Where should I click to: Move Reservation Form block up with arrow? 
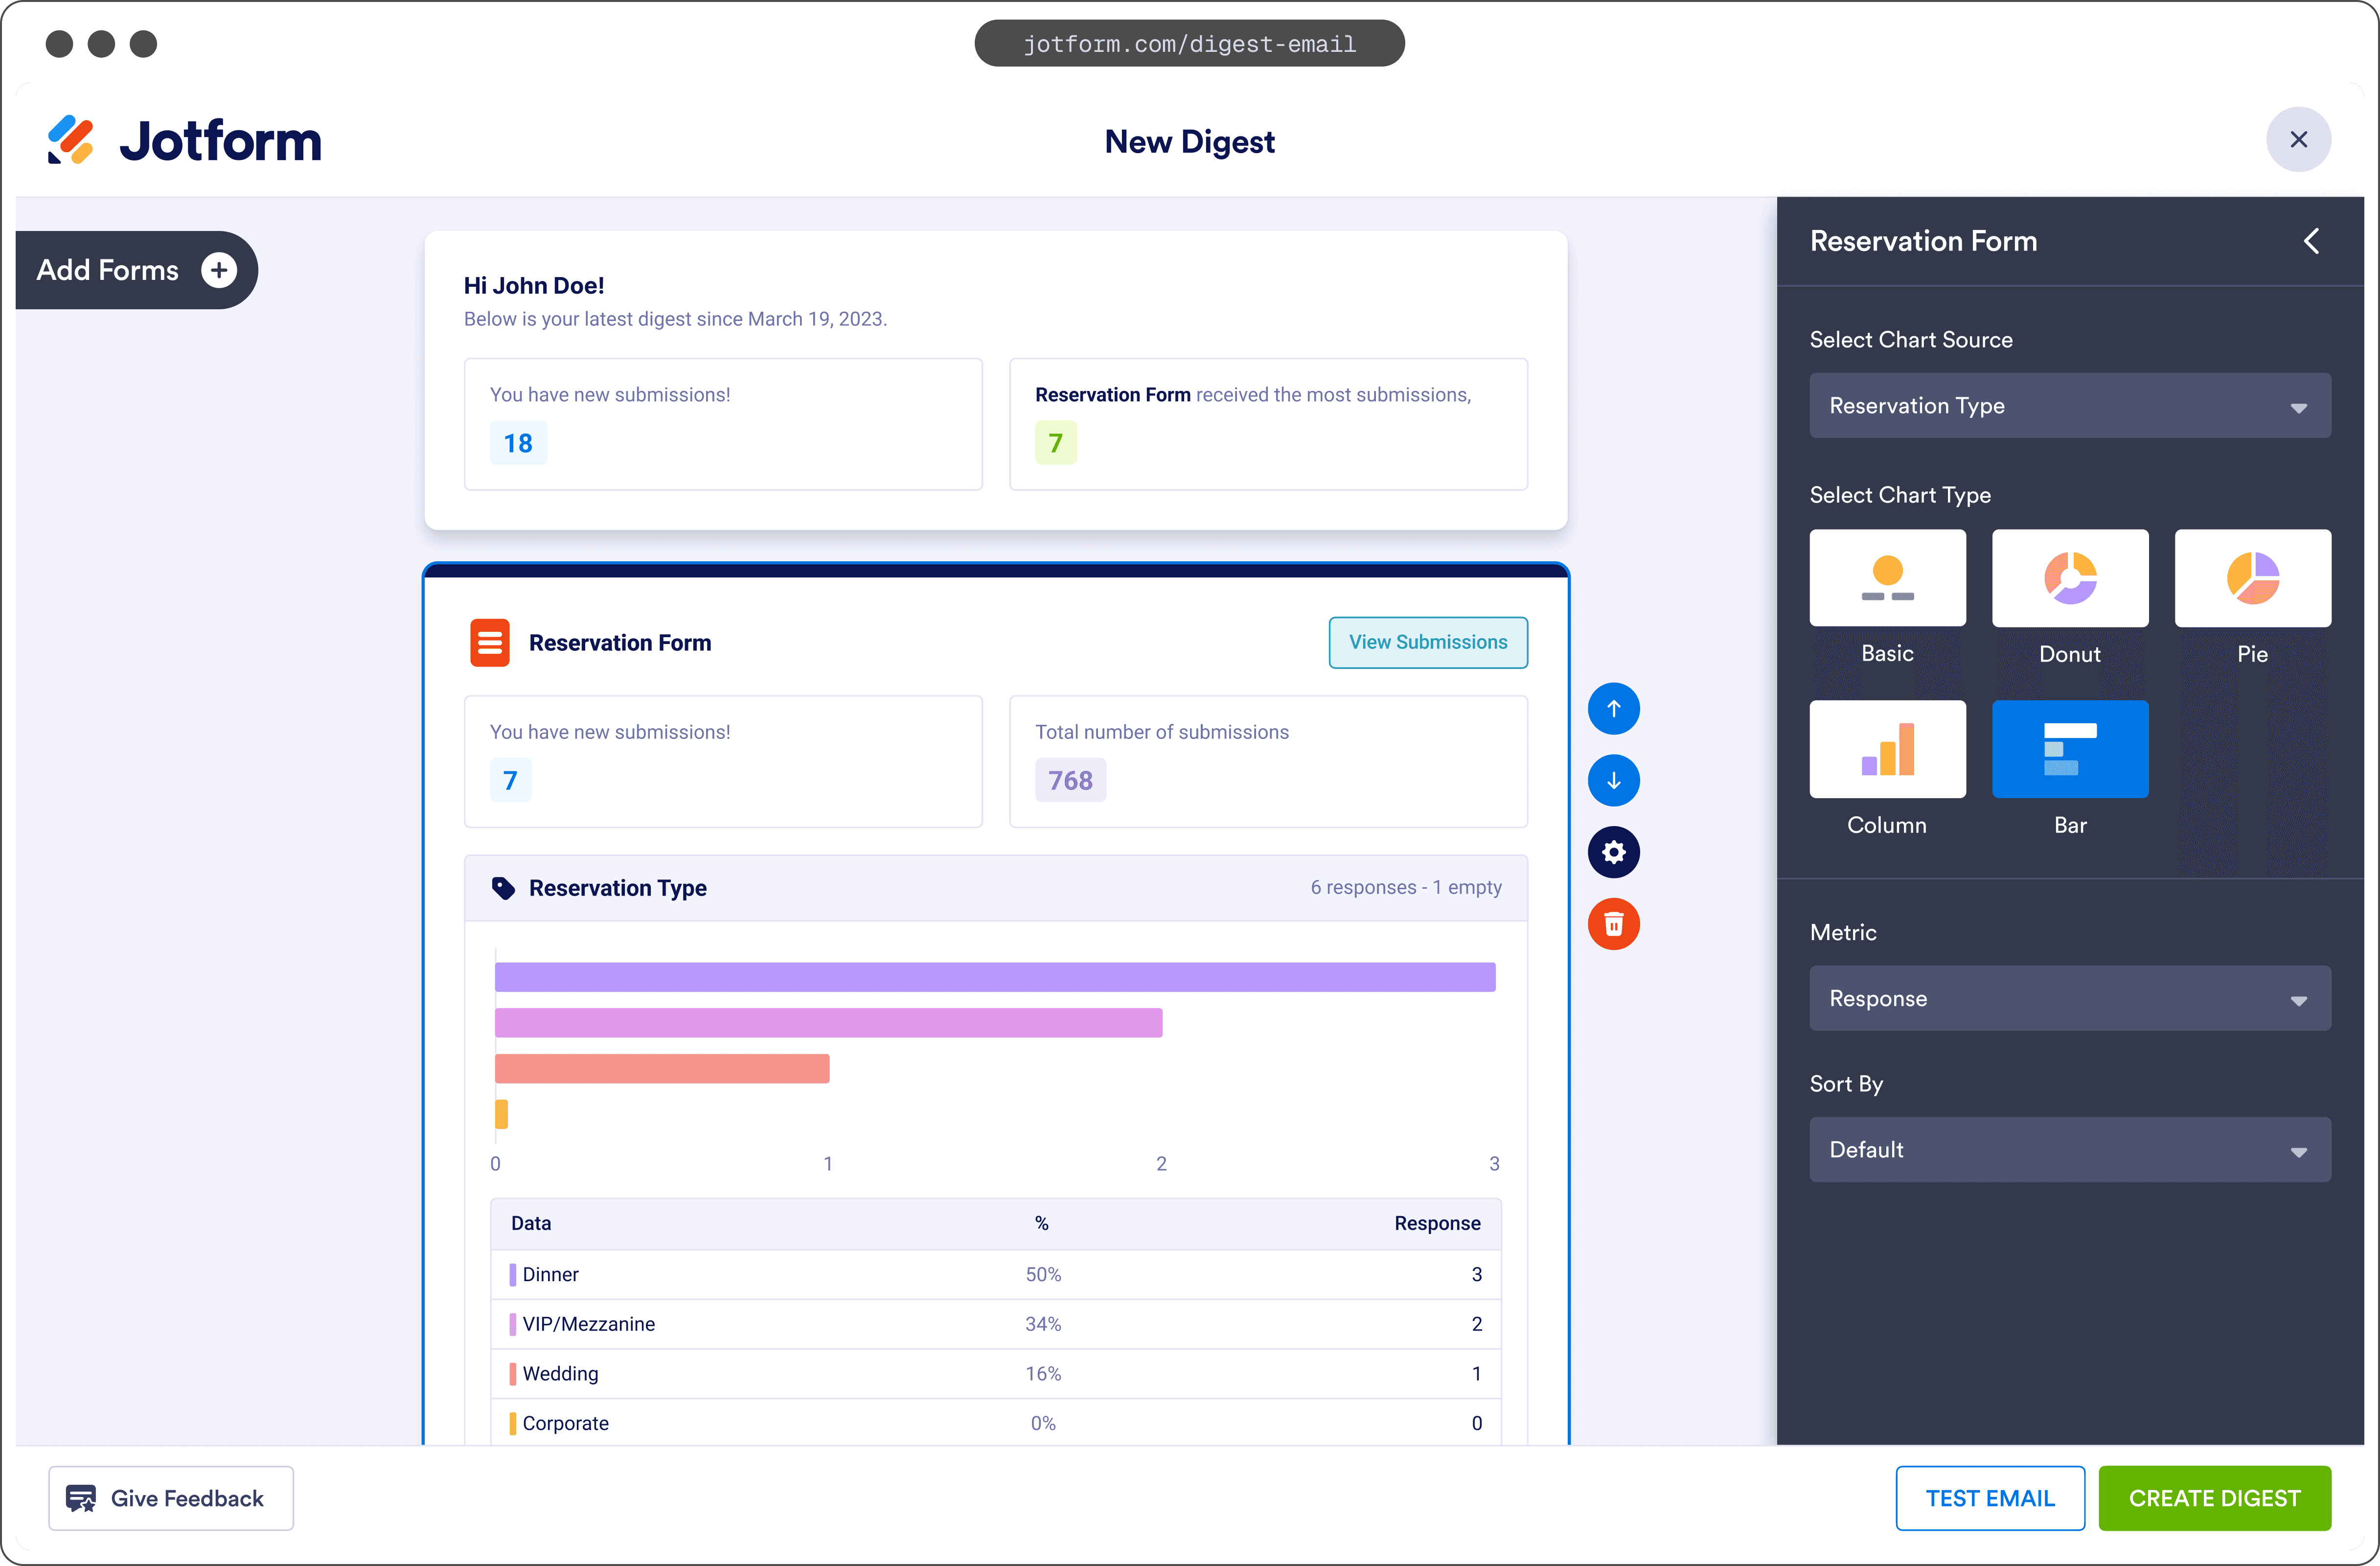pyautogui.click(x=1613, y=709)
